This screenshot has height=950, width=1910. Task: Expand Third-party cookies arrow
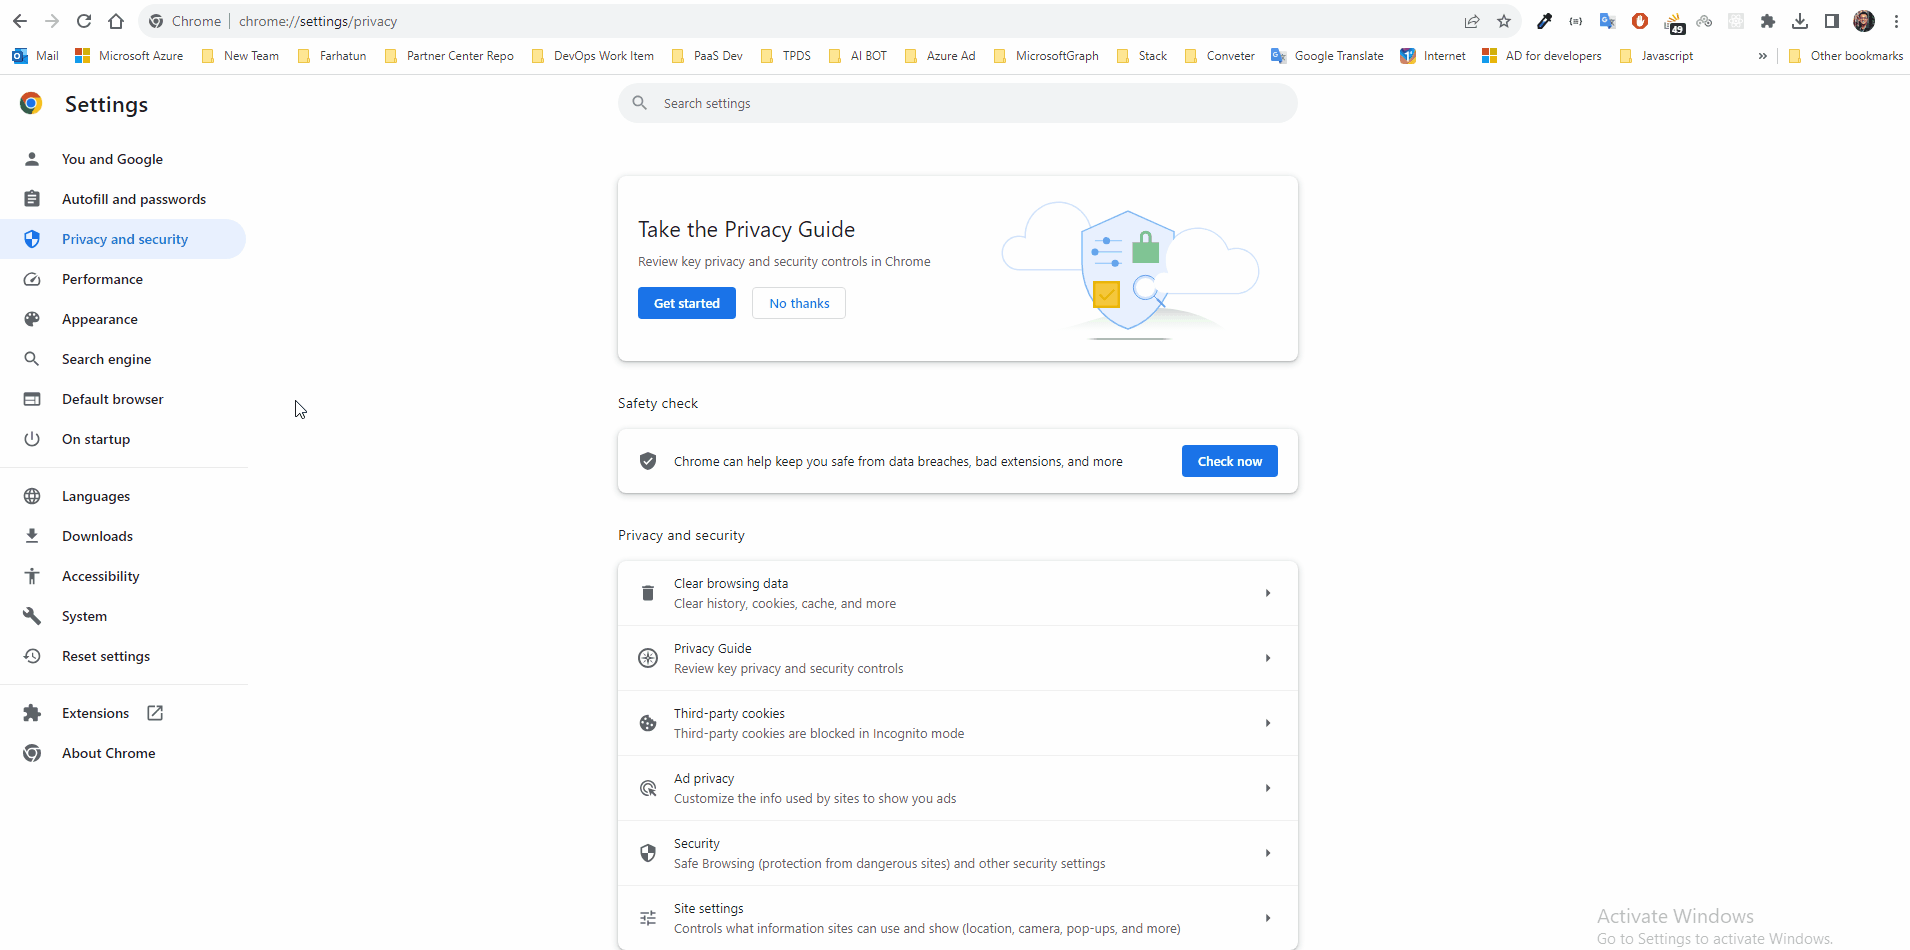(1267, 723)
